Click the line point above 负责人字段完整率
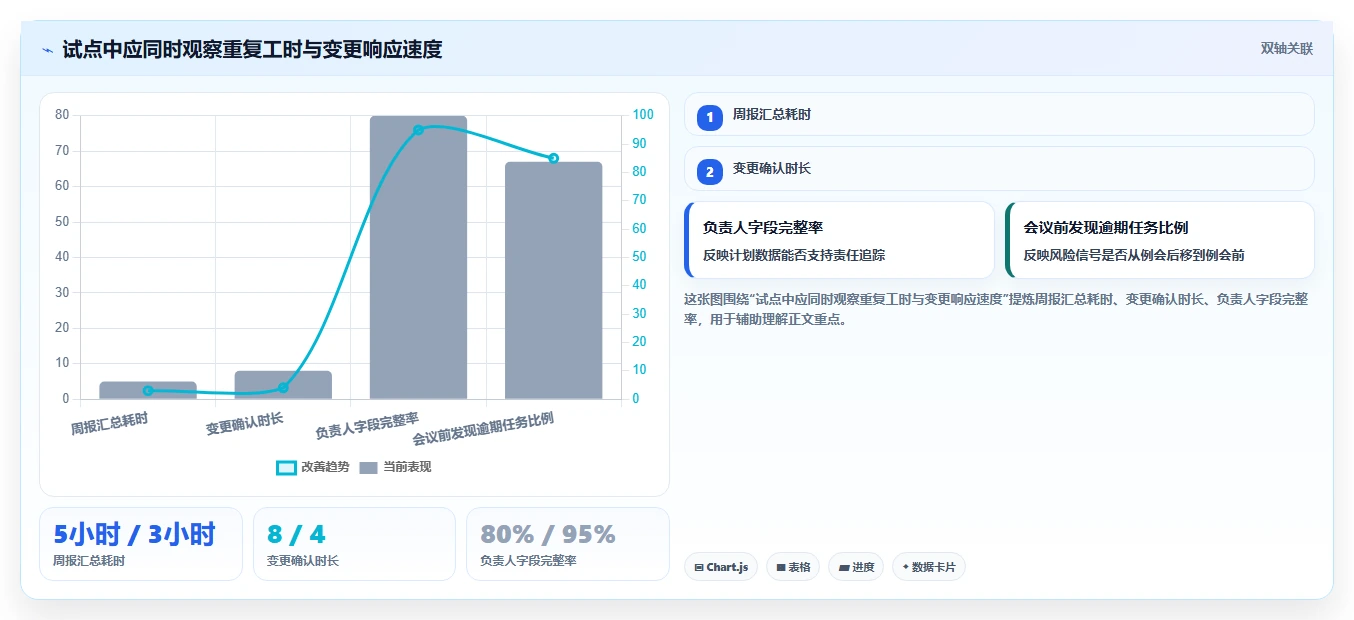The height and width of the screenshot is (620, 1354). pos(418,130)
